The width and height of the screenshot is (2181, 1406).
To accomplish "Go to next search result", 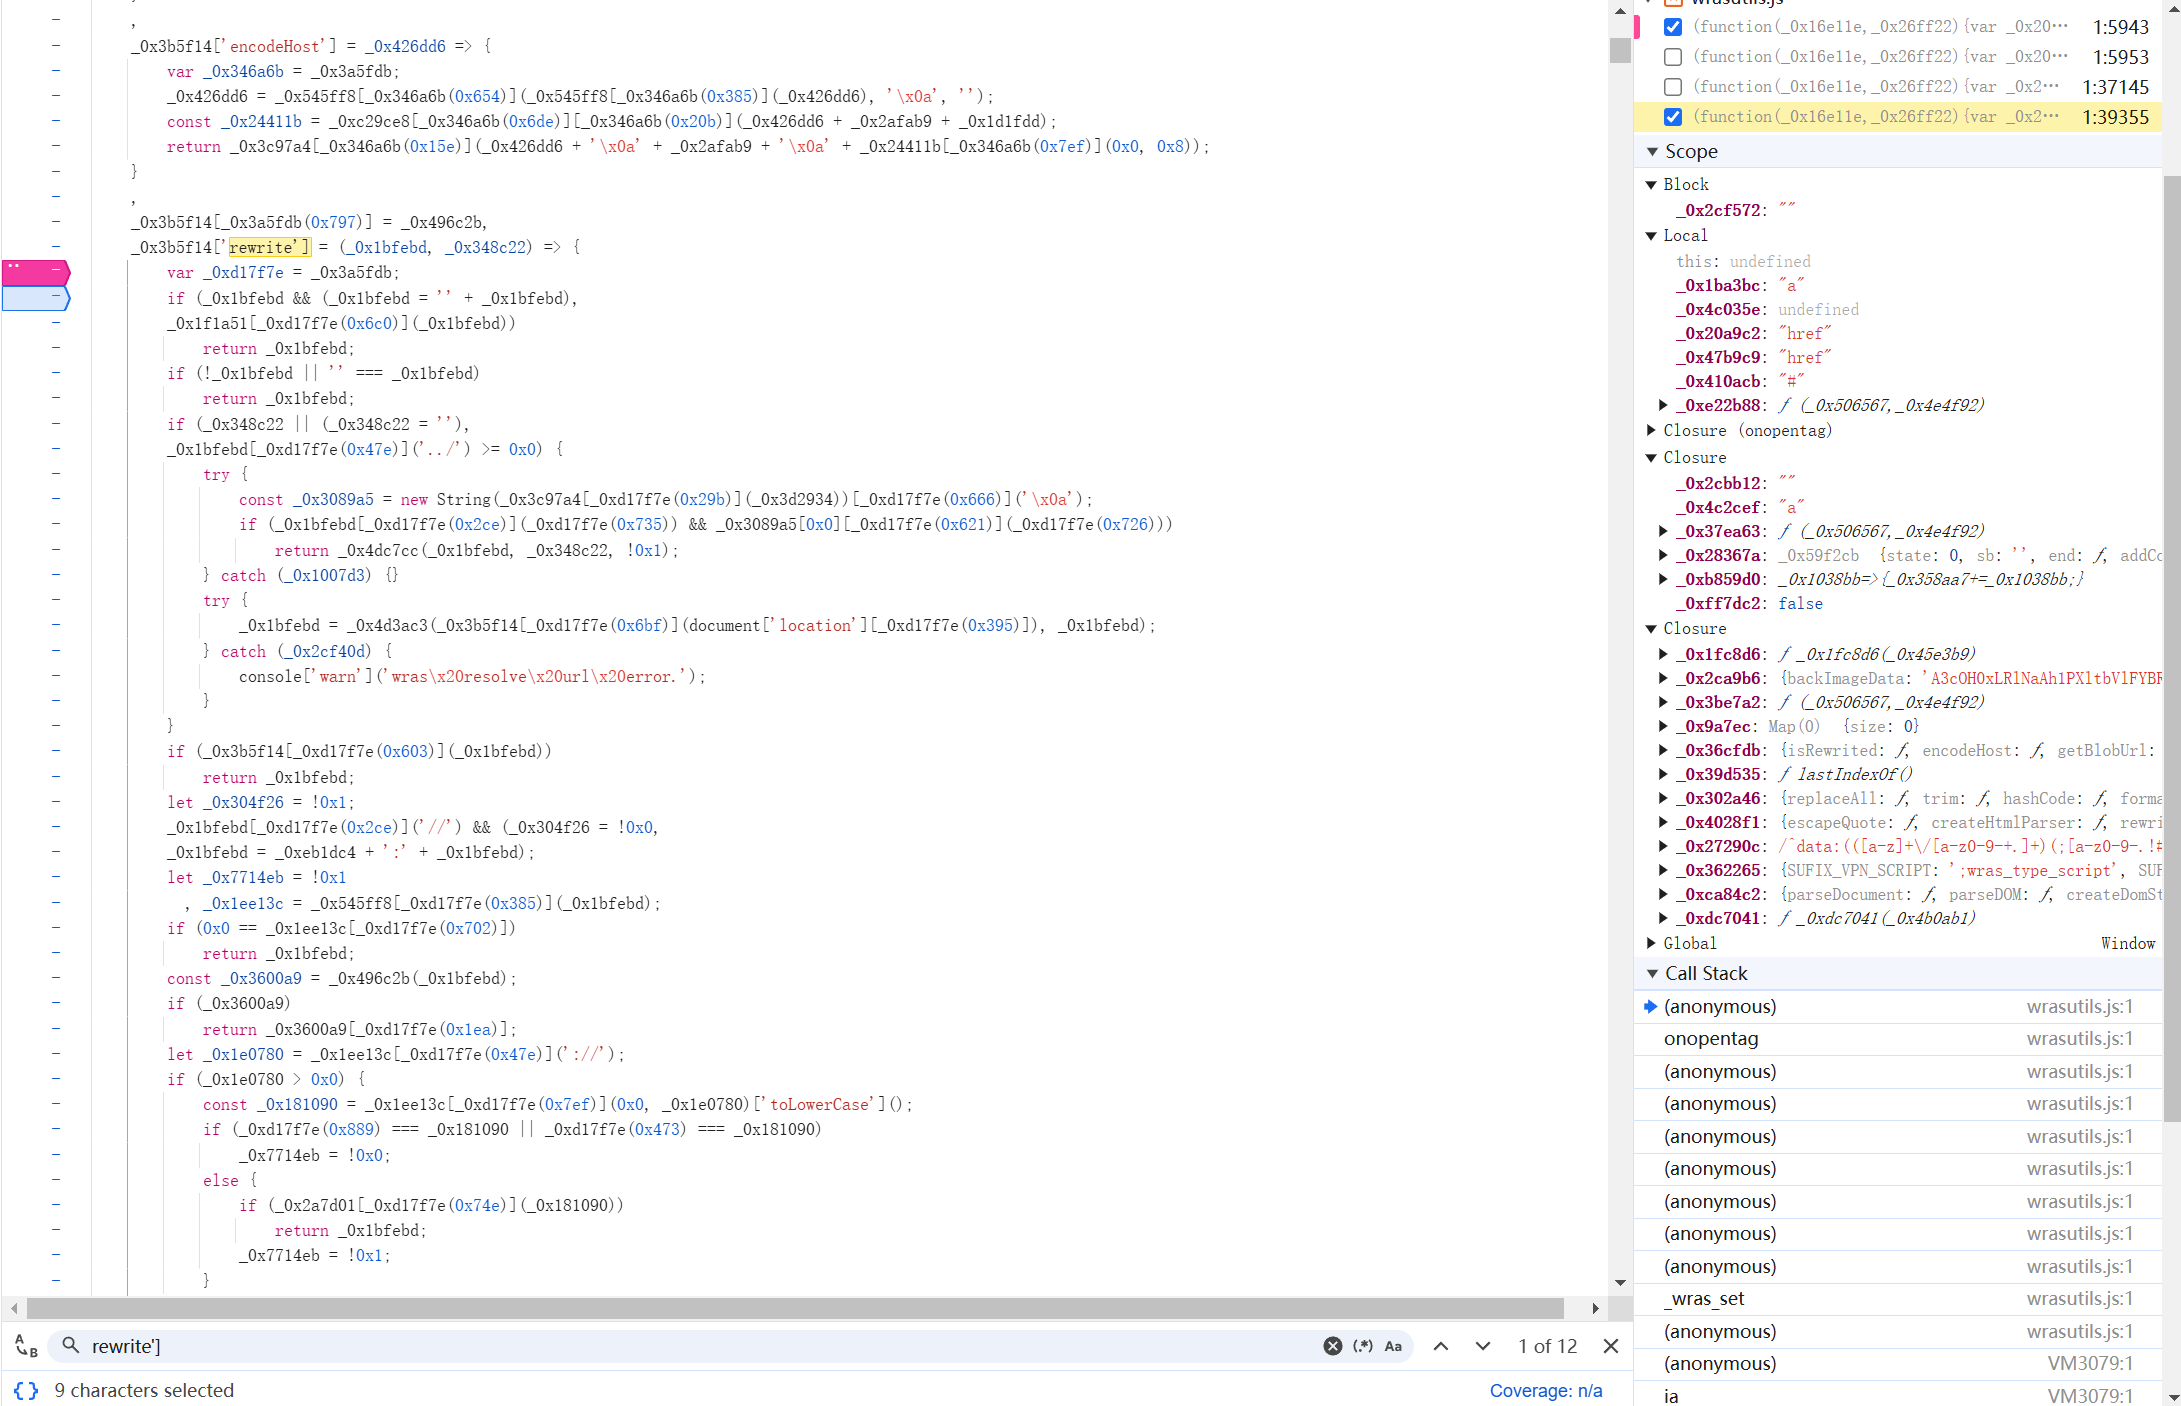I will [x=1483, y=1346].
